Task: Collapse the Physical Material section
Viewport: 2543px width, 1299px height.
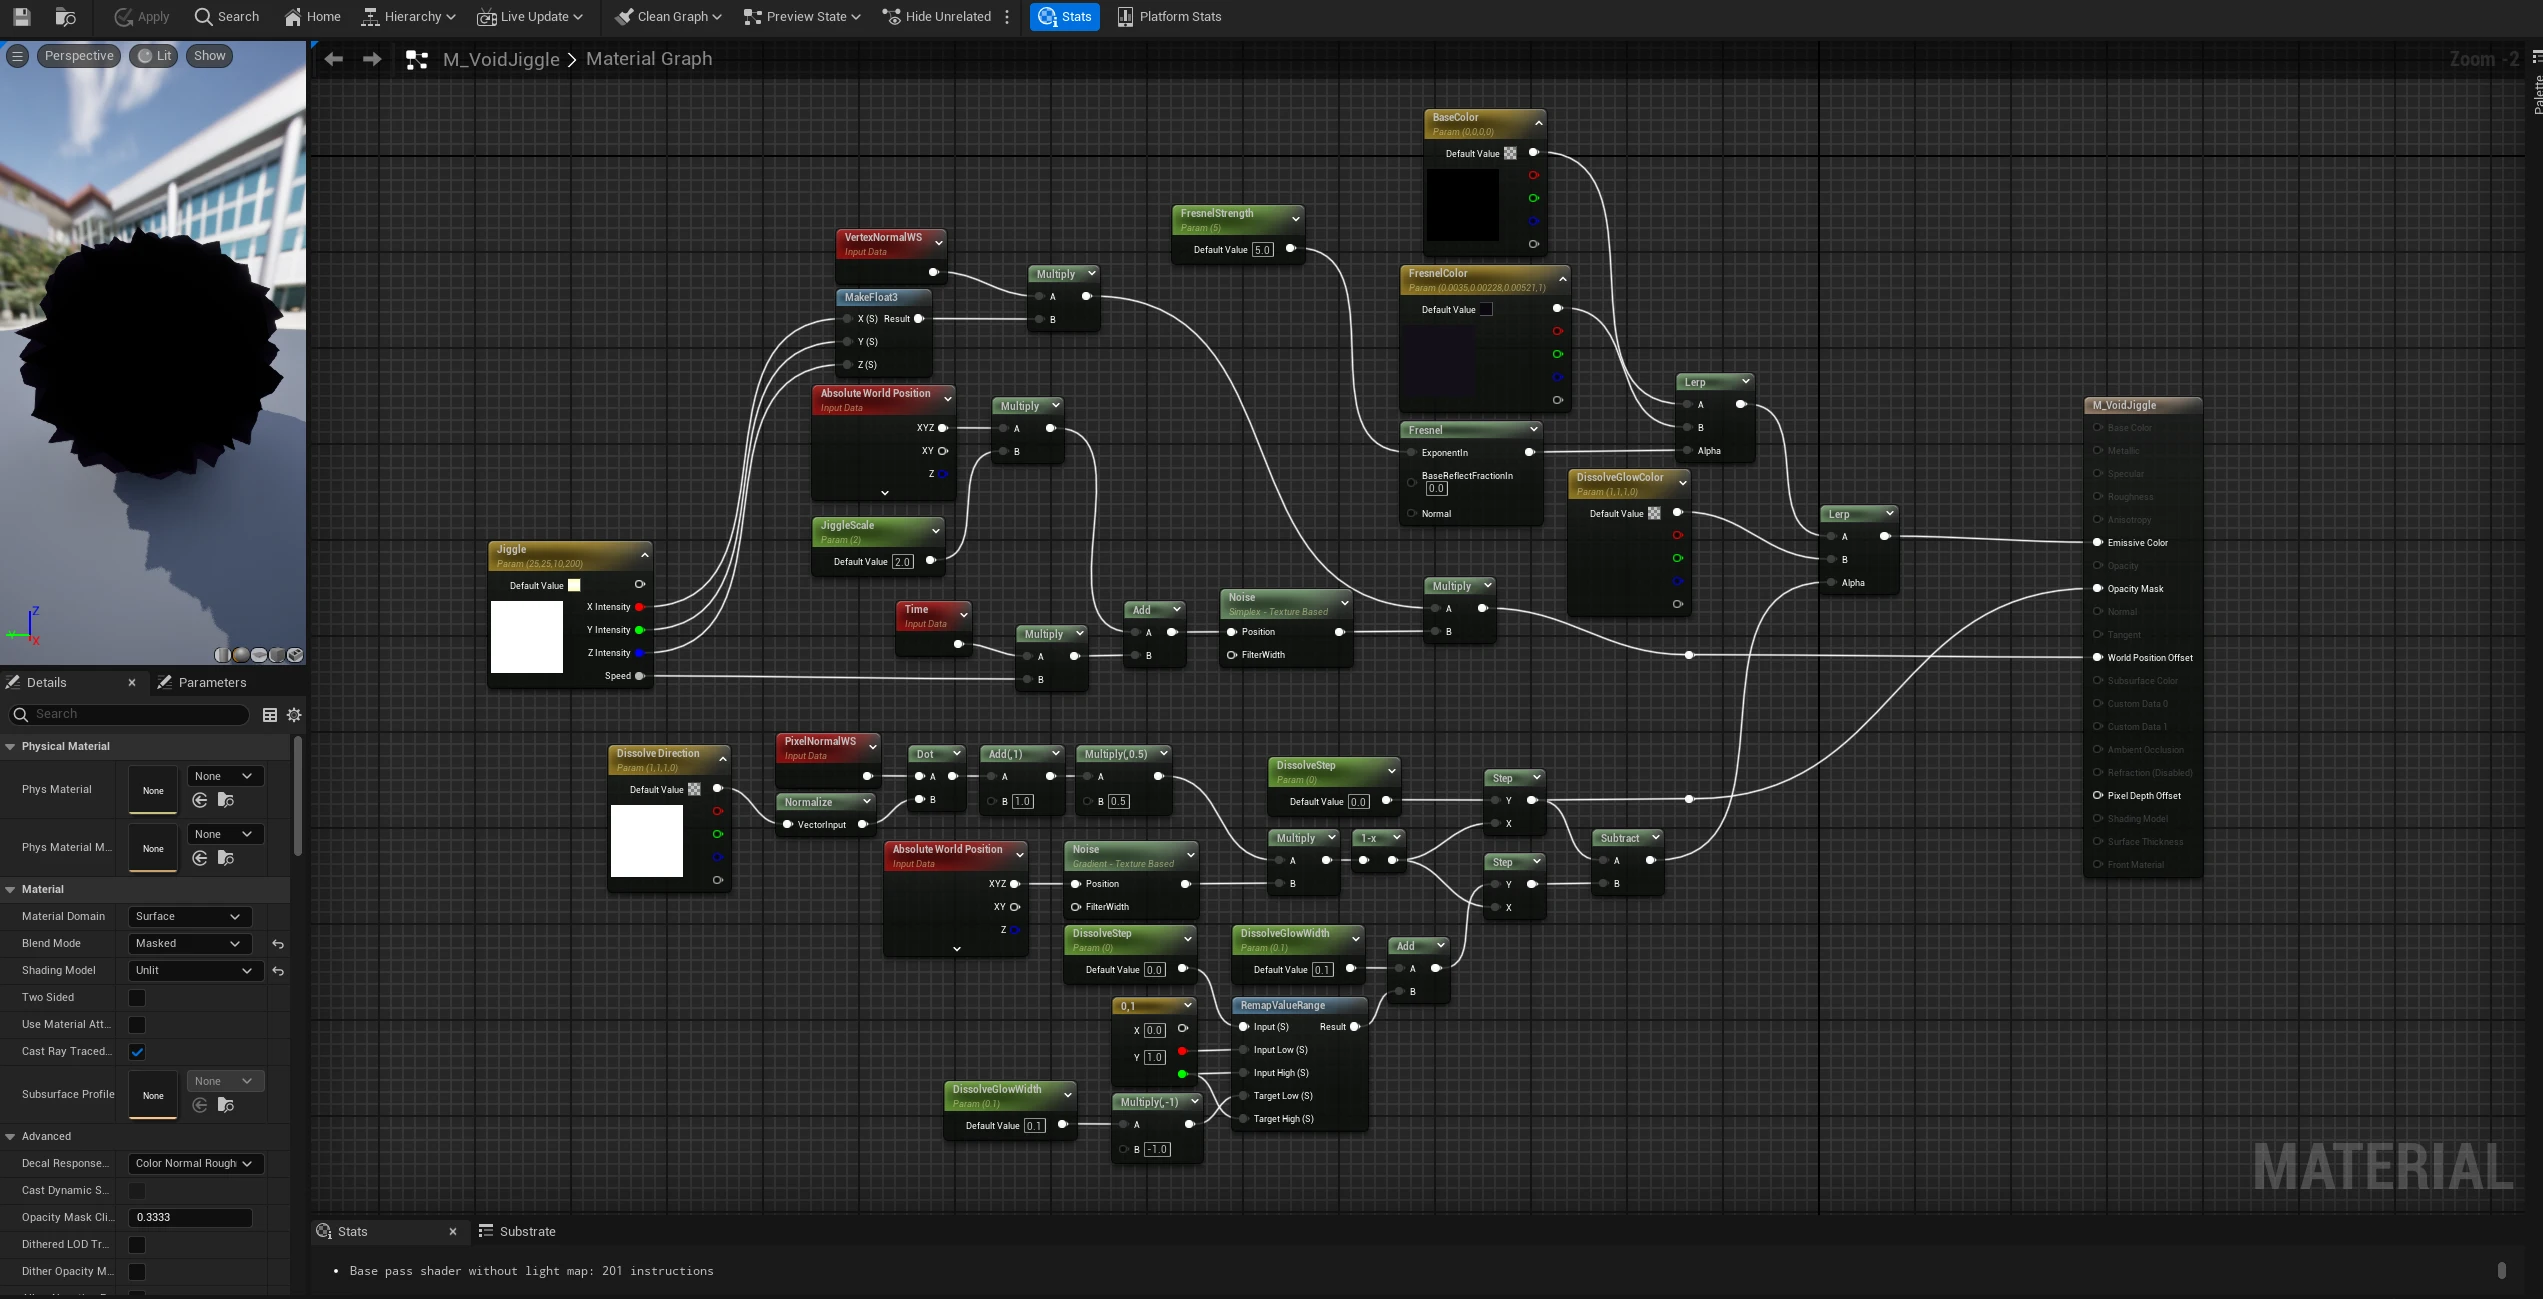Action: [11, 747]
